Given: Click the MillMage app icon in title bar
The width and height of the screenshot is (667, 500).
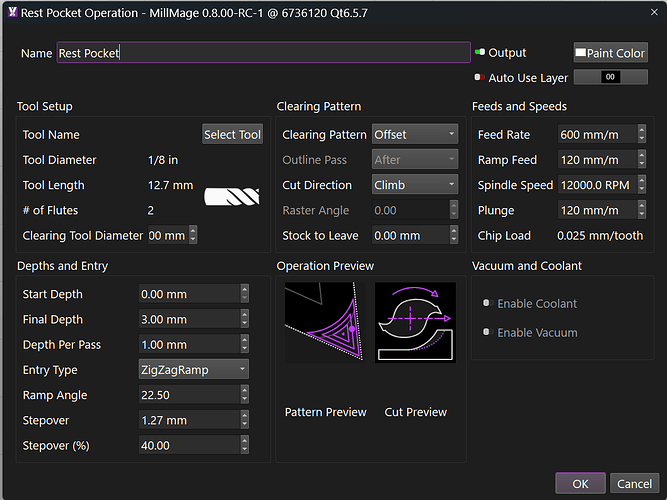Looking at the screenshot, I should (12, 12).
